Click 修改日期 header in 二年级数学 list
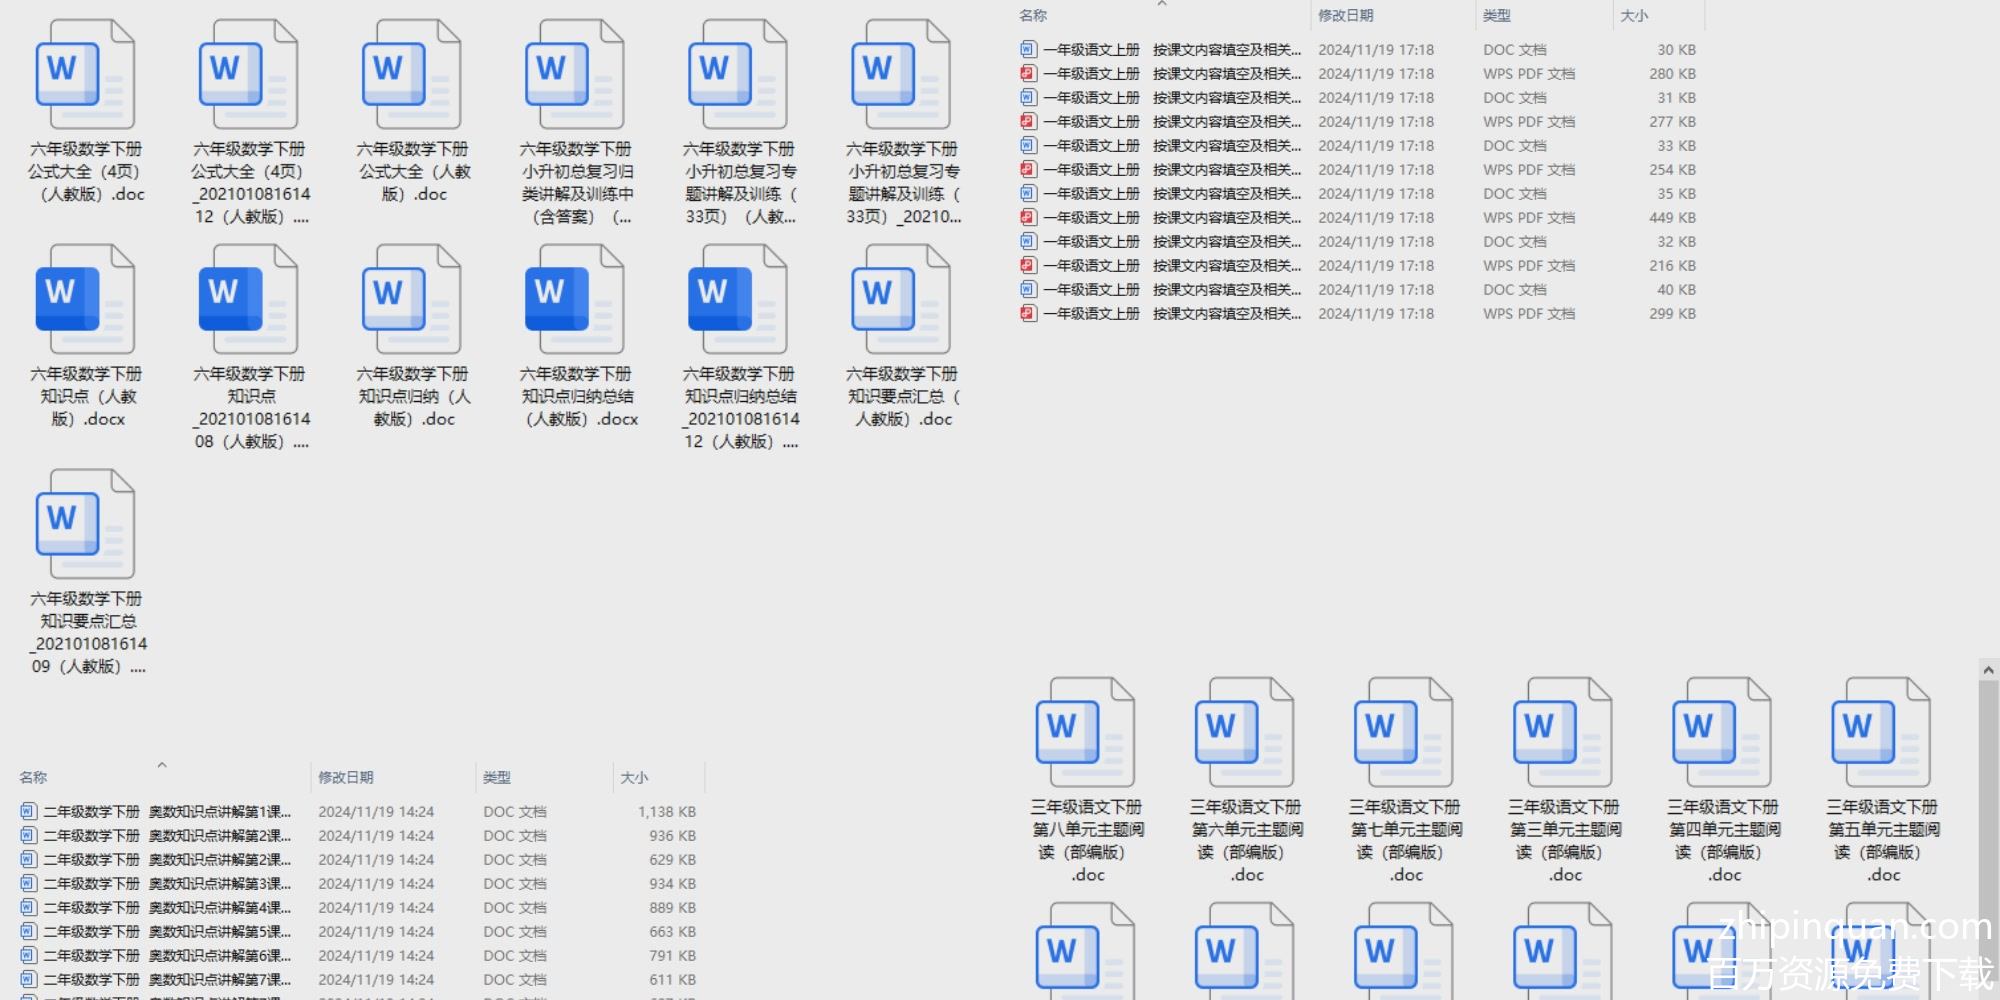Image resolution: width=2000 pixels, height=1000 pixels. point(345,778)
